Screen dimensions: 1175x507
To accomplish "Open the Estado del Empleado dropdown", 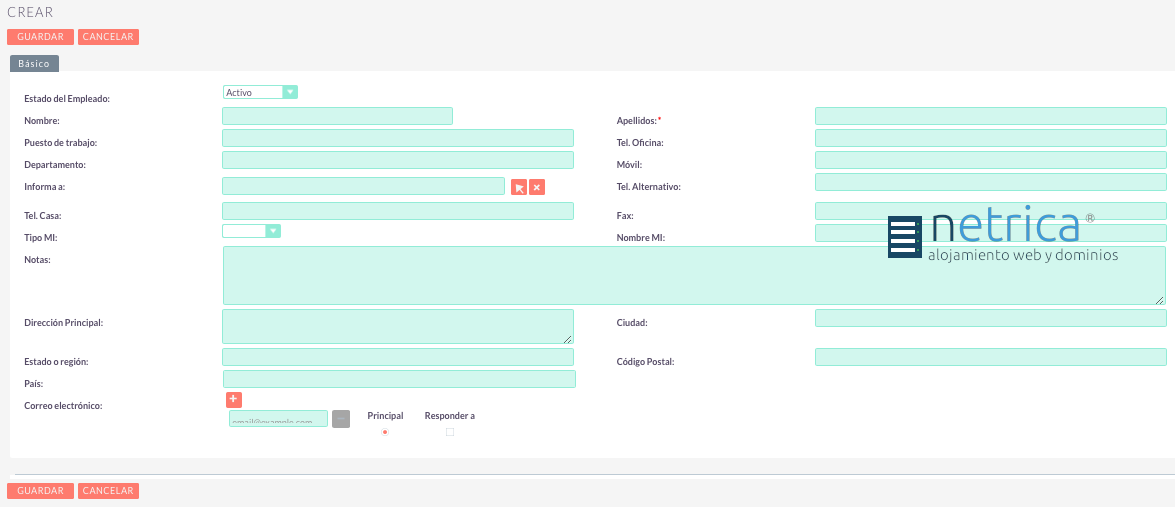I will tap(260, 92).
